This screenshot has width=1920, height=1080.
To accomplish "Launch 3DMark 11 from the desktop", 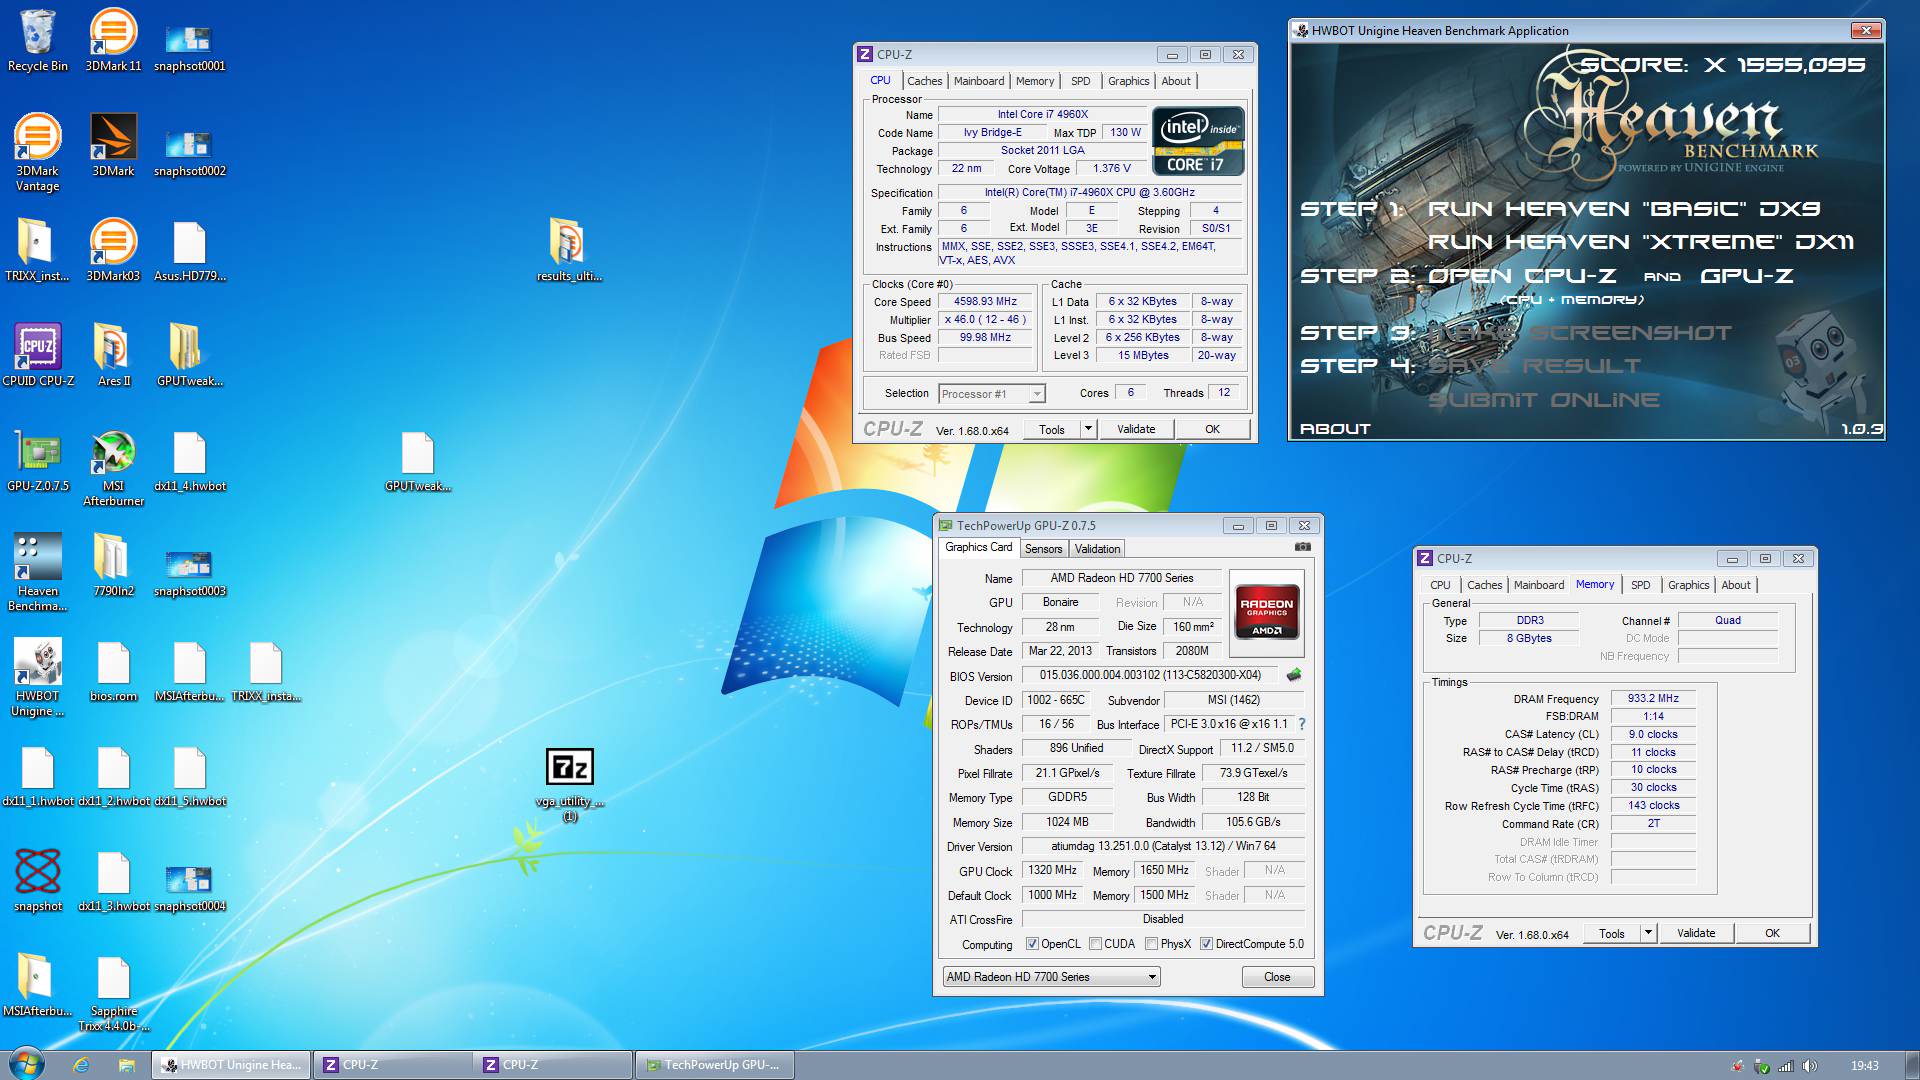I will click(x=113, y=40).
